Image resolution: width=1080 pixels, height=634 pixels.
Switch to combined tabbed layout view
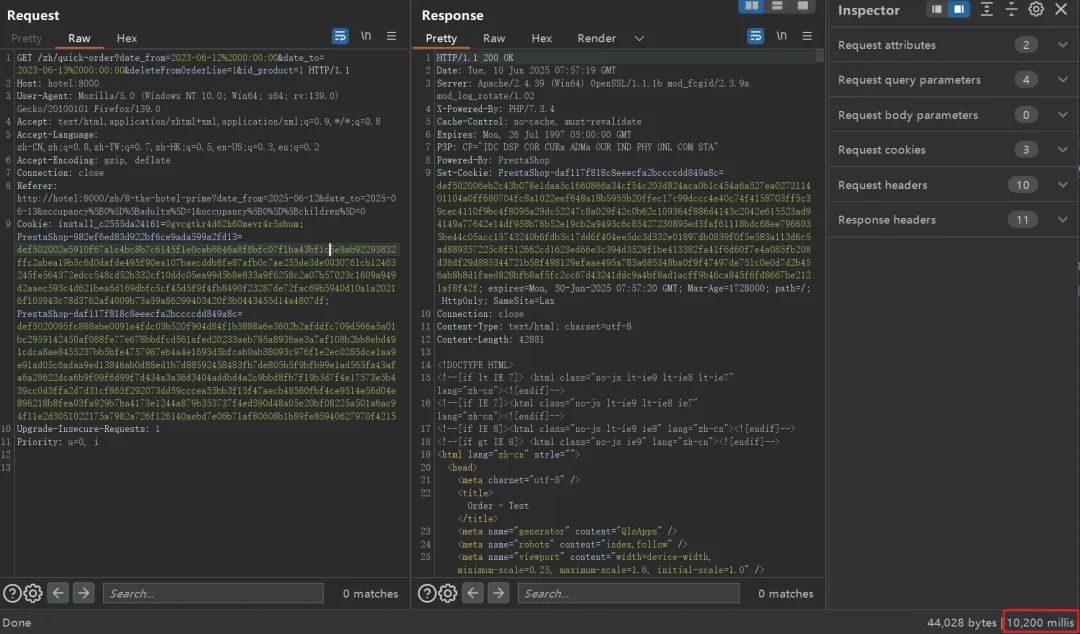pos(802,6)
